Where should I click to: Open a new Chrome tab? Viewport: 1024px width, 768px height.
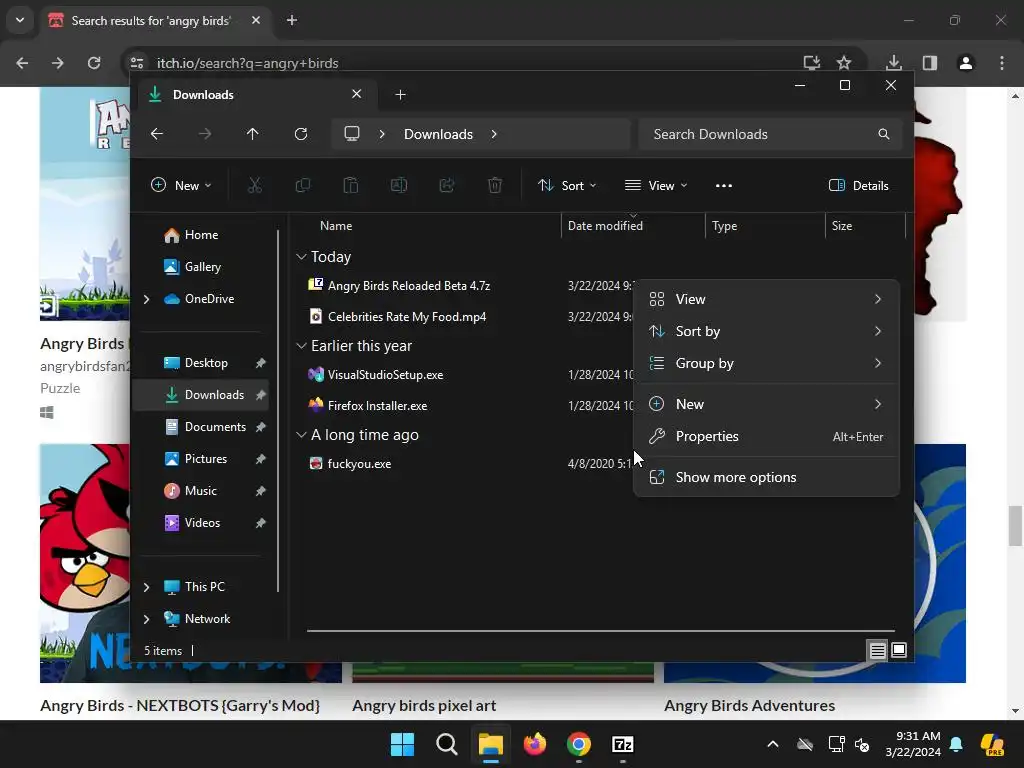(292, 20)
